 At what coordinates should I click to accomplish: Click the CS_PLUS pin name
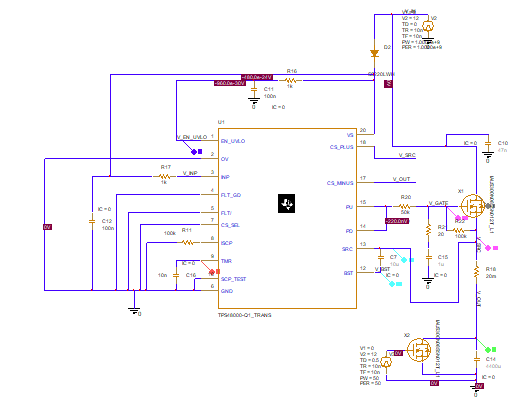(341, 147)
